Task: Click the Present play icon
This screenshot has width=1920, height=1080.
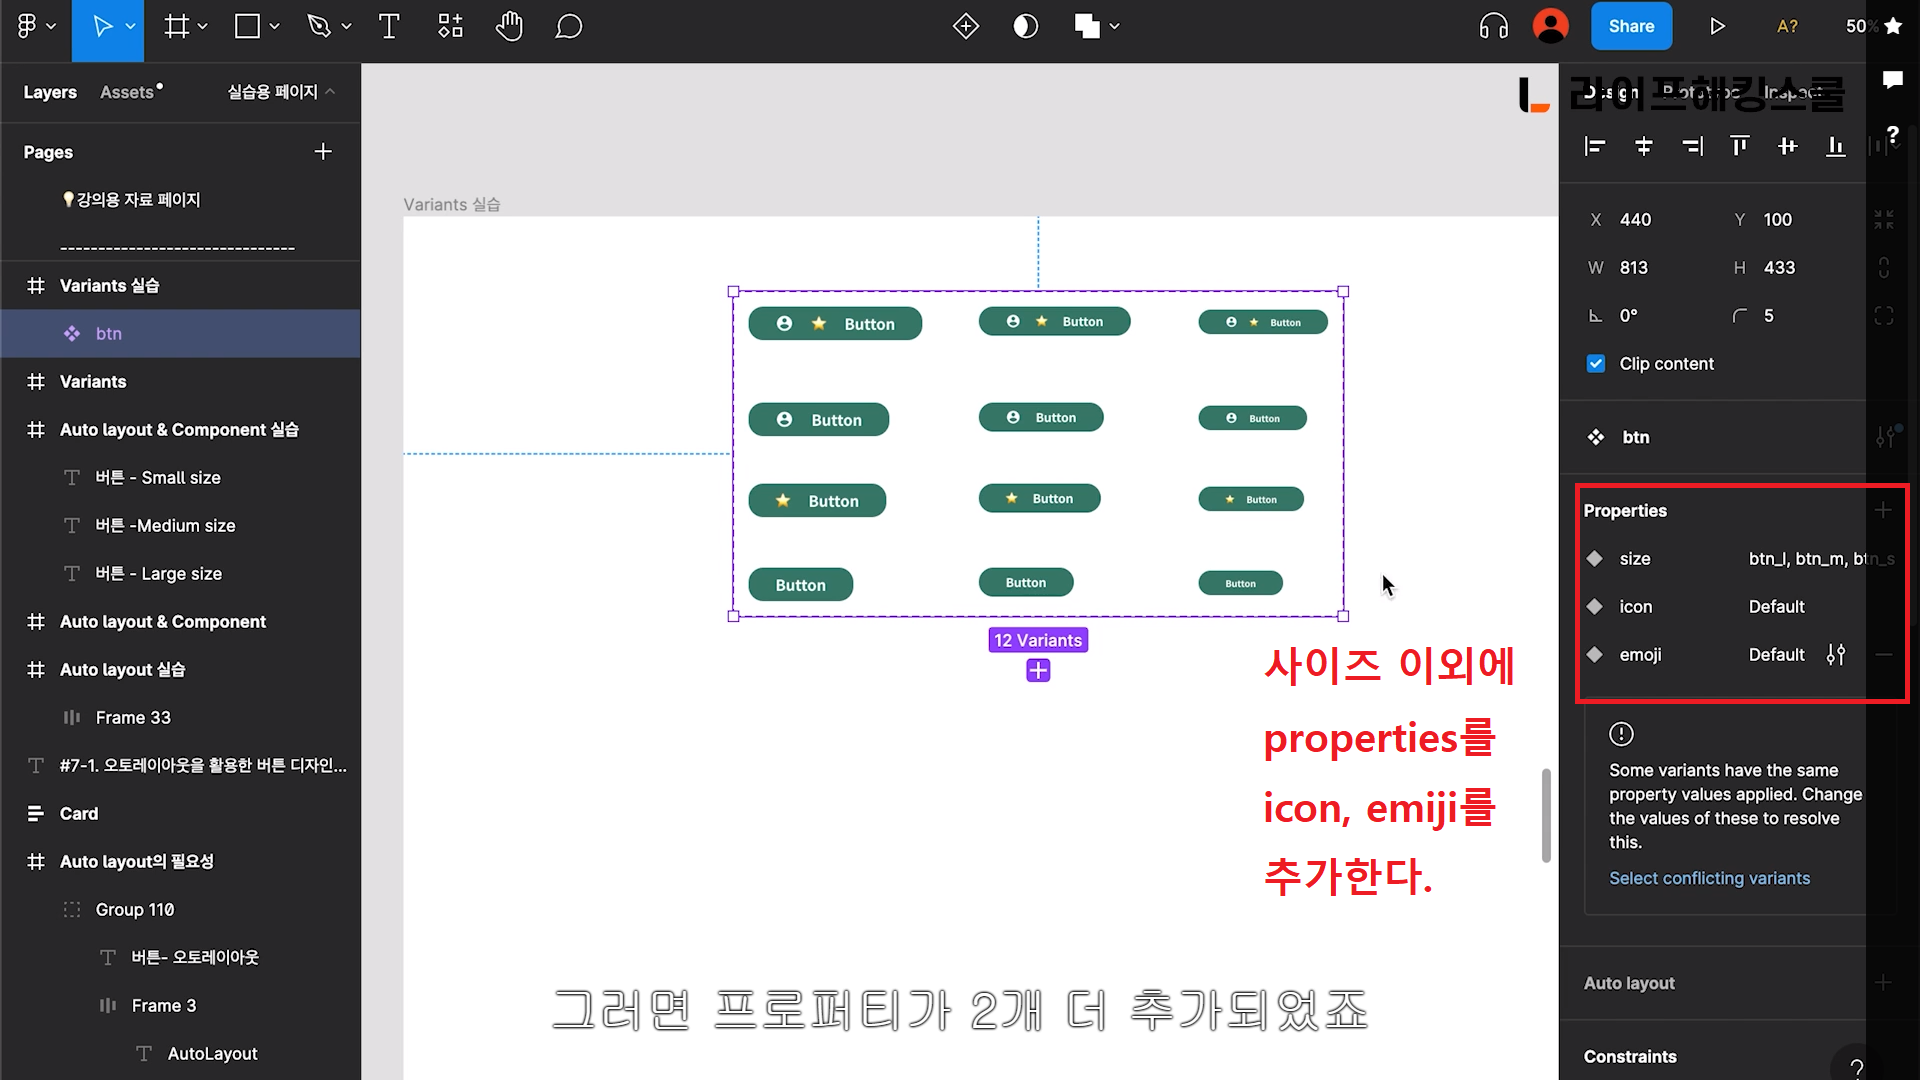Action: pyautogui.click(x=1717, y=27)
